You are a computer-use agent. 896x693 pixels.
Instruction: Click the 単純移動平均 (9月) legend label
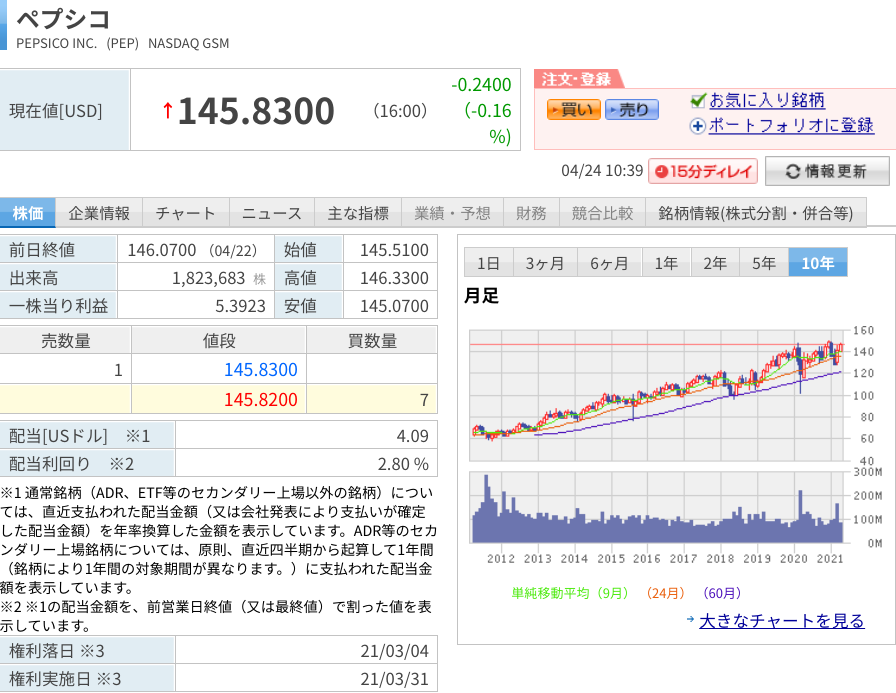[x=570, y=593]
